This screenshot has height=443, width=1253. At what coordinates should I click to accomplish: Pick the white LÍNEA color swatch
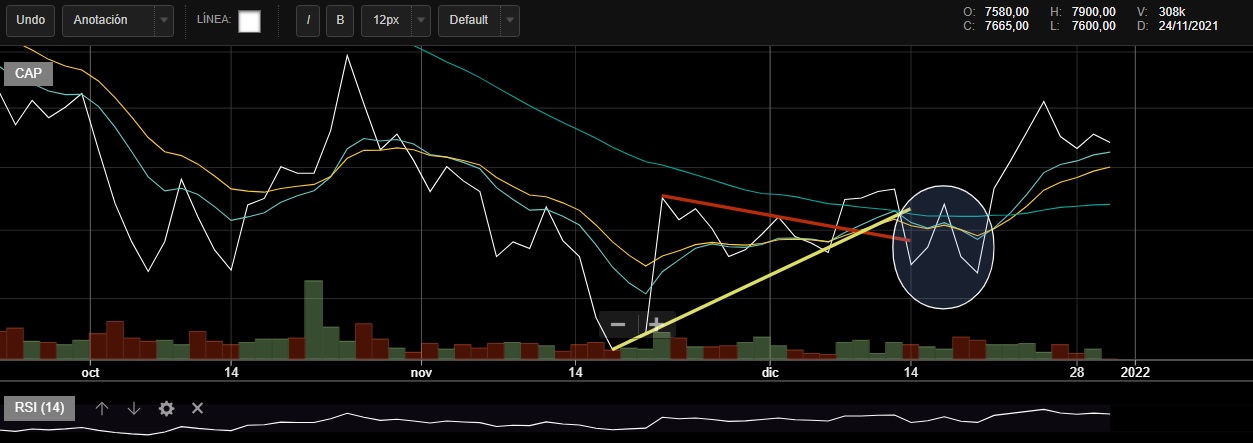(249, 21)
